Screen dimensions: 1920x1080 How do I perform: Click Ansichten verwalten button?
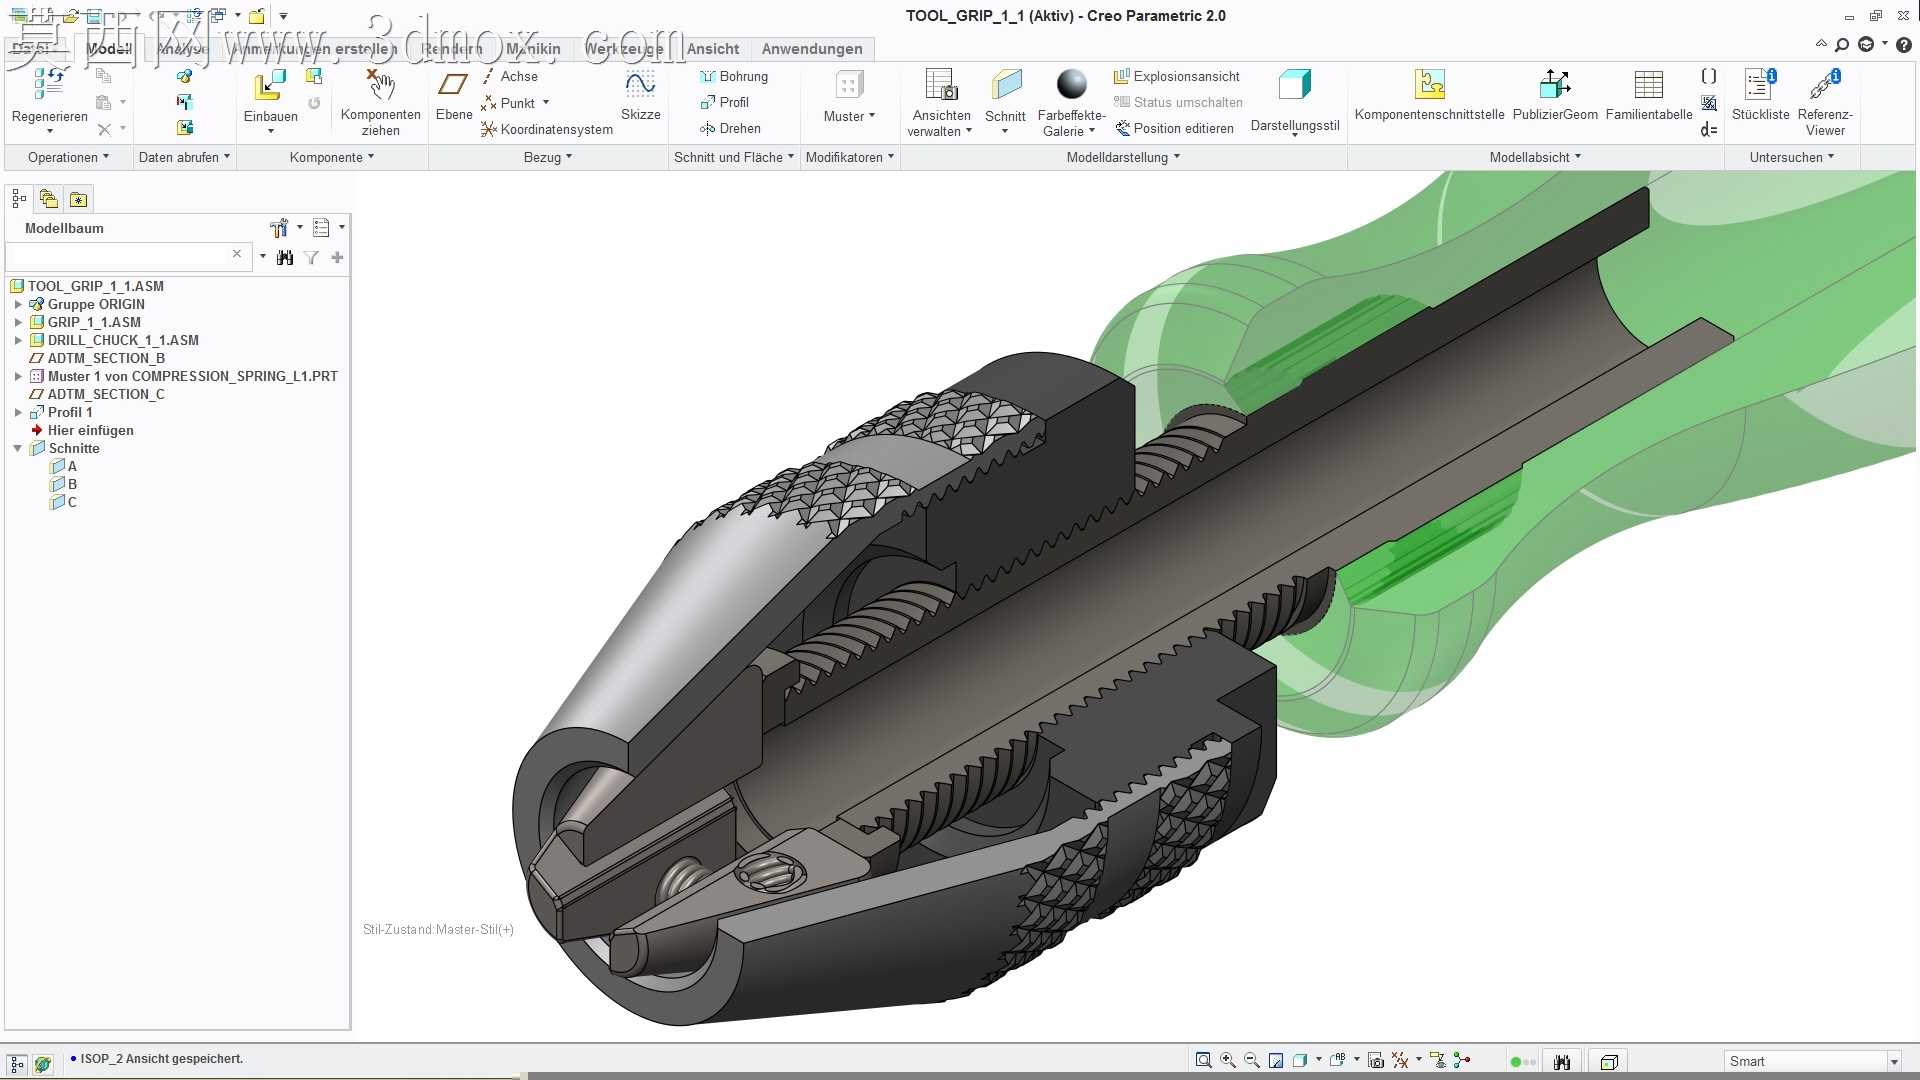coord(941,103)
